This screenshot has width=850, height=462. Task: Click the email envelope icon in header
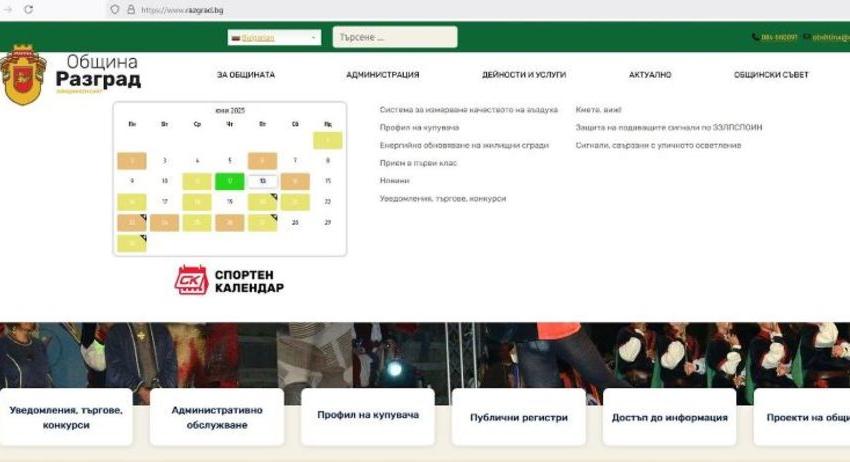point(806,37)
